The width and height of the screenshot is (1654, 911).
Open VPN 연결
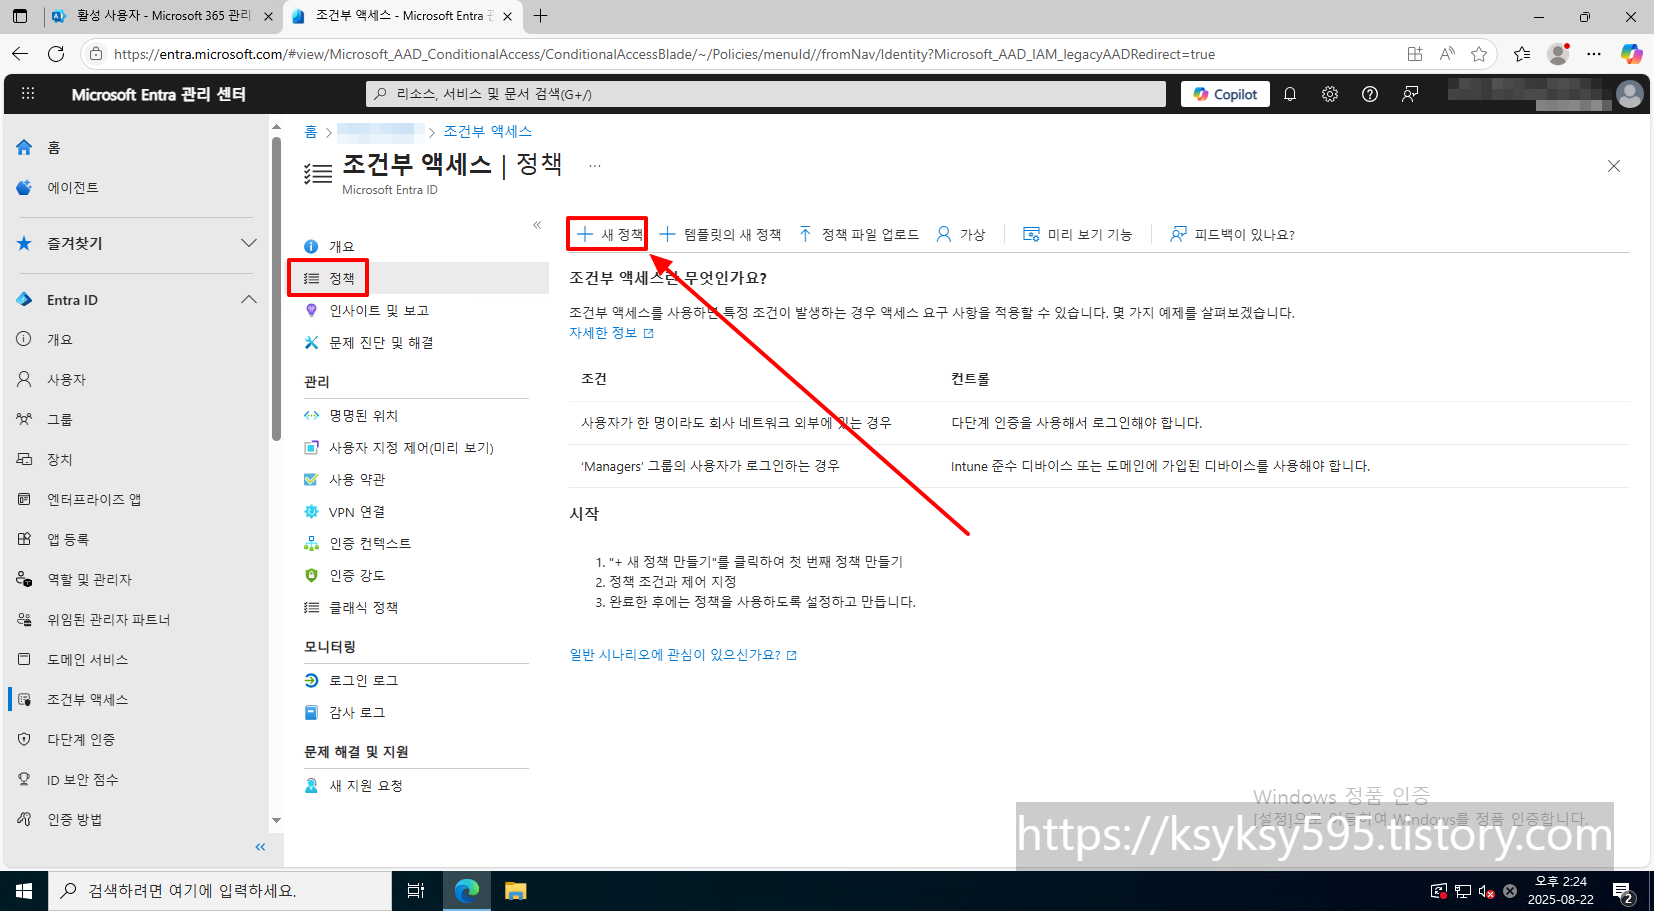[x=357, y=511]
